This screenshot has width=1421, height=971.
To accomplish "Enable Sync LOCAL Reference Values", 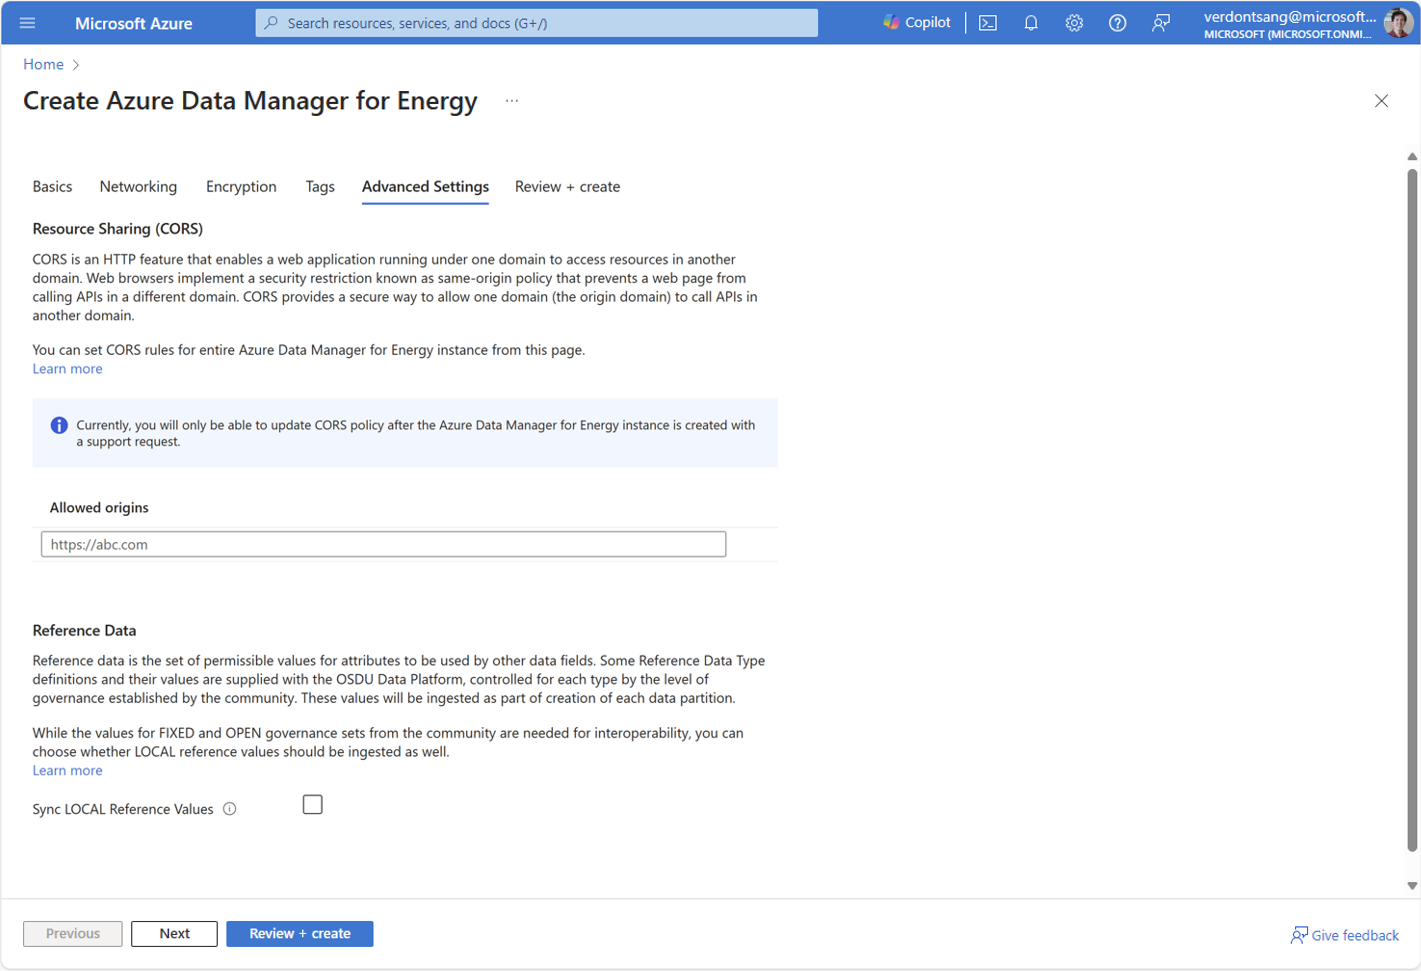I will pos(312,803).
